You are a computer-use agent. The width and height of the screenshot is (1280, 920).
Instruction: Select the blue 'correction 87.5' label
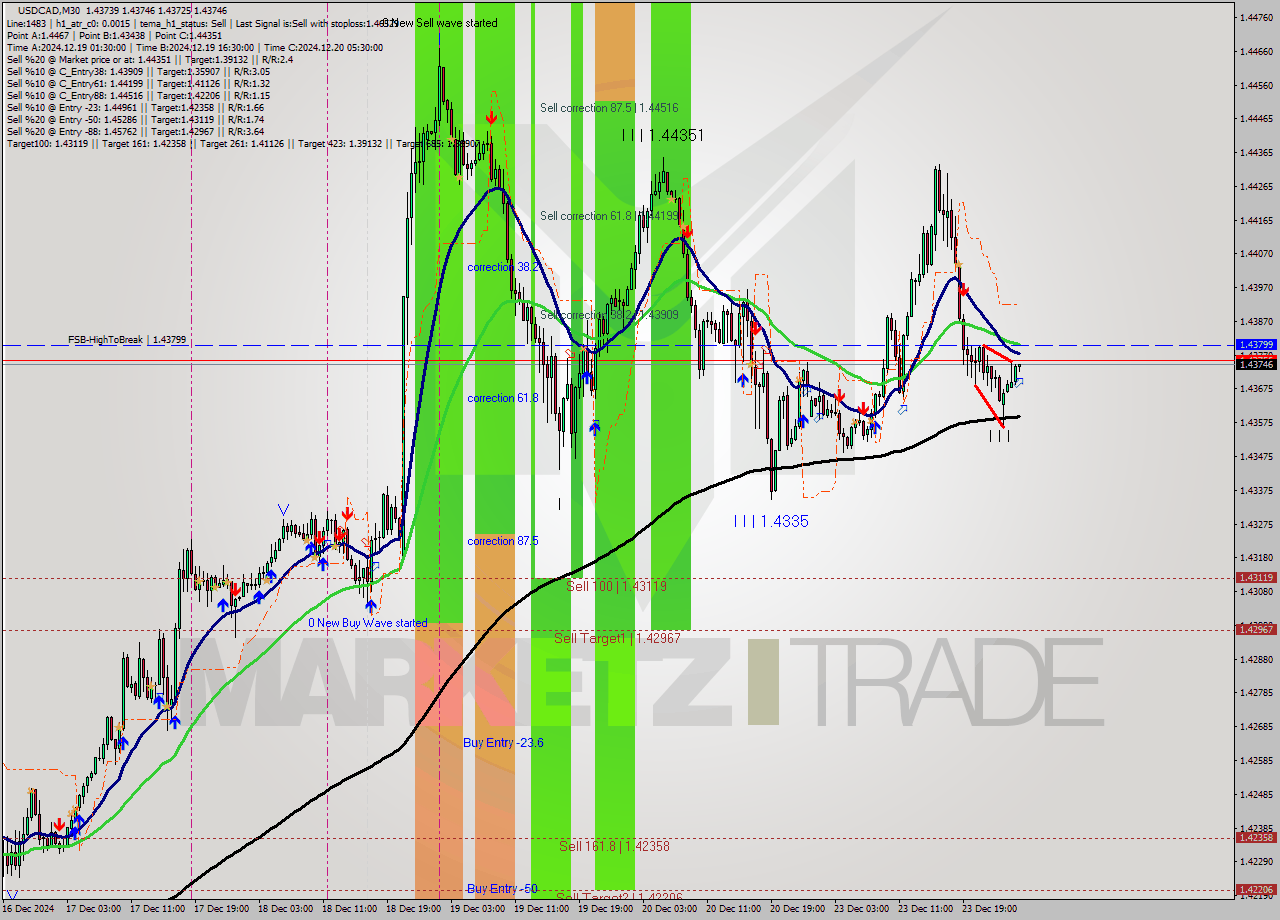pos(503,541)
